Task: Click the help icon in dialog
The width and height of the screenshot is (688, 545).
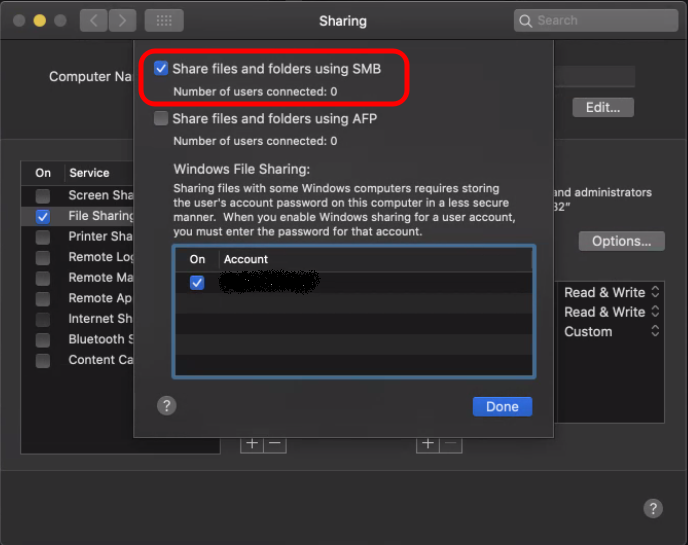Action: [x=167, y=405]
